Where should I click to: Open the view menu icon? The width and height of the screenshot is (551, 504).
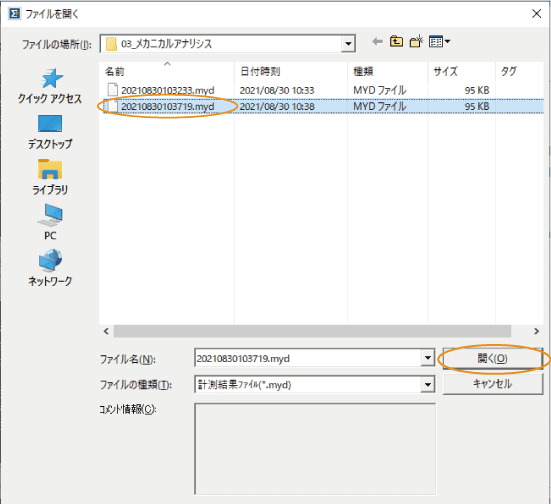click(x=439, y=42)
